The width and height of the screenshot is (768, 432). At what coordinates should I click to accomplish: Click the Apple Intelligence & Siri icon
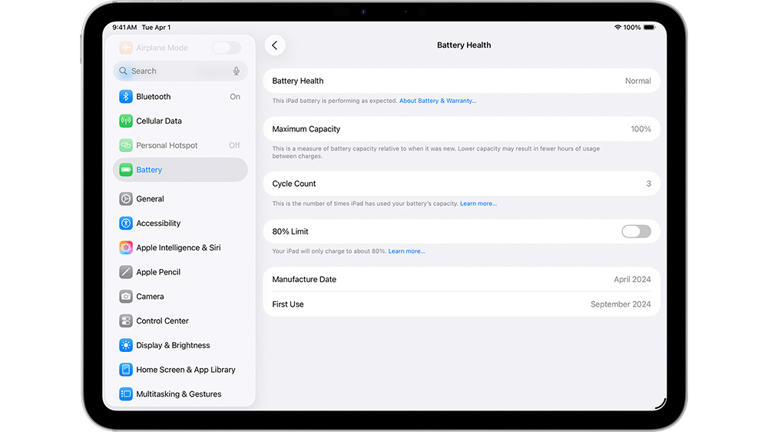tap(126, 248)
